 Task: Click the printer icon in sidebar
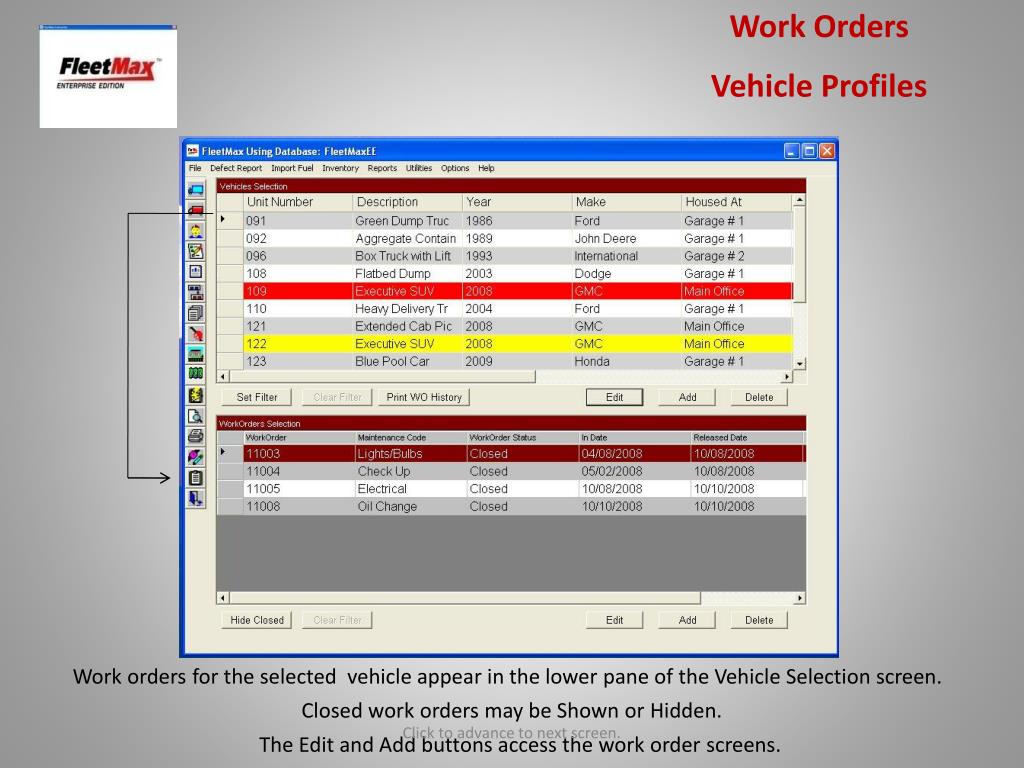pyautogui.click(x=196, y=436)
